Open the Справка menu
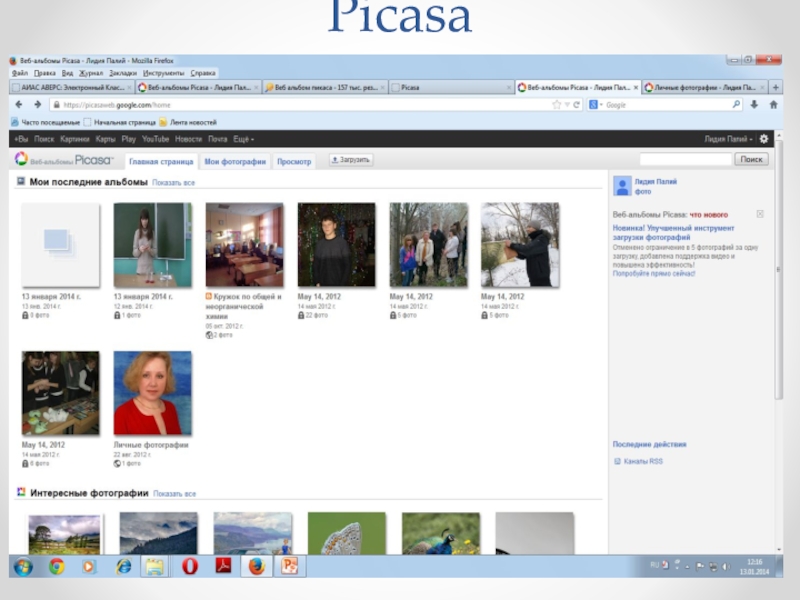The height and width of the screenshot is (600, 800). (203, 73)
